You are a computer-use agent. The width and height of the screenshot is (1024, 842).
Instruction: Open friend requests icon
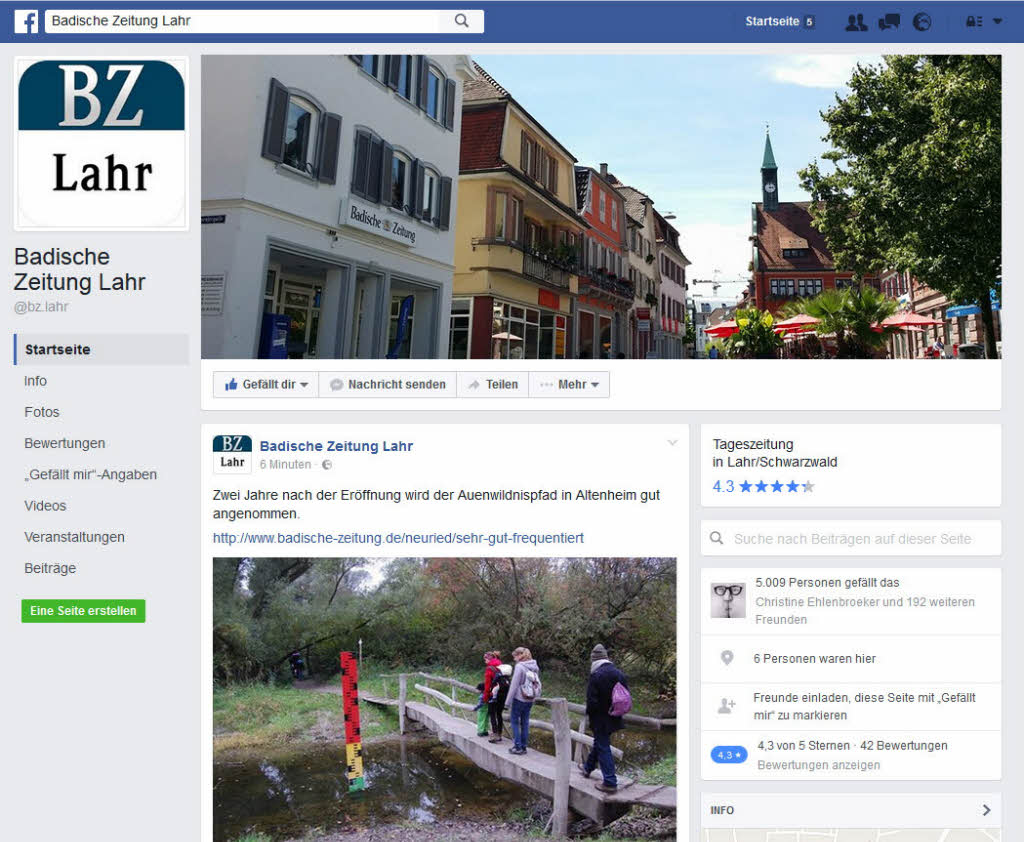click(855, 22)
